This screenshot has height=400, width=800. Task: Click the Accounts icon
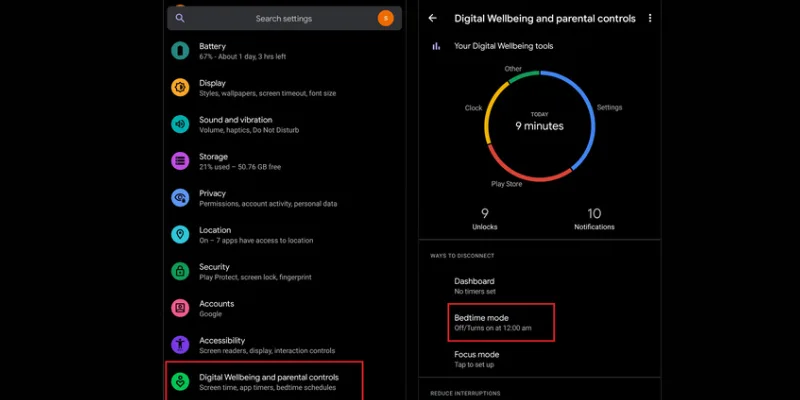pyautogui.click(x=180, y=308)
